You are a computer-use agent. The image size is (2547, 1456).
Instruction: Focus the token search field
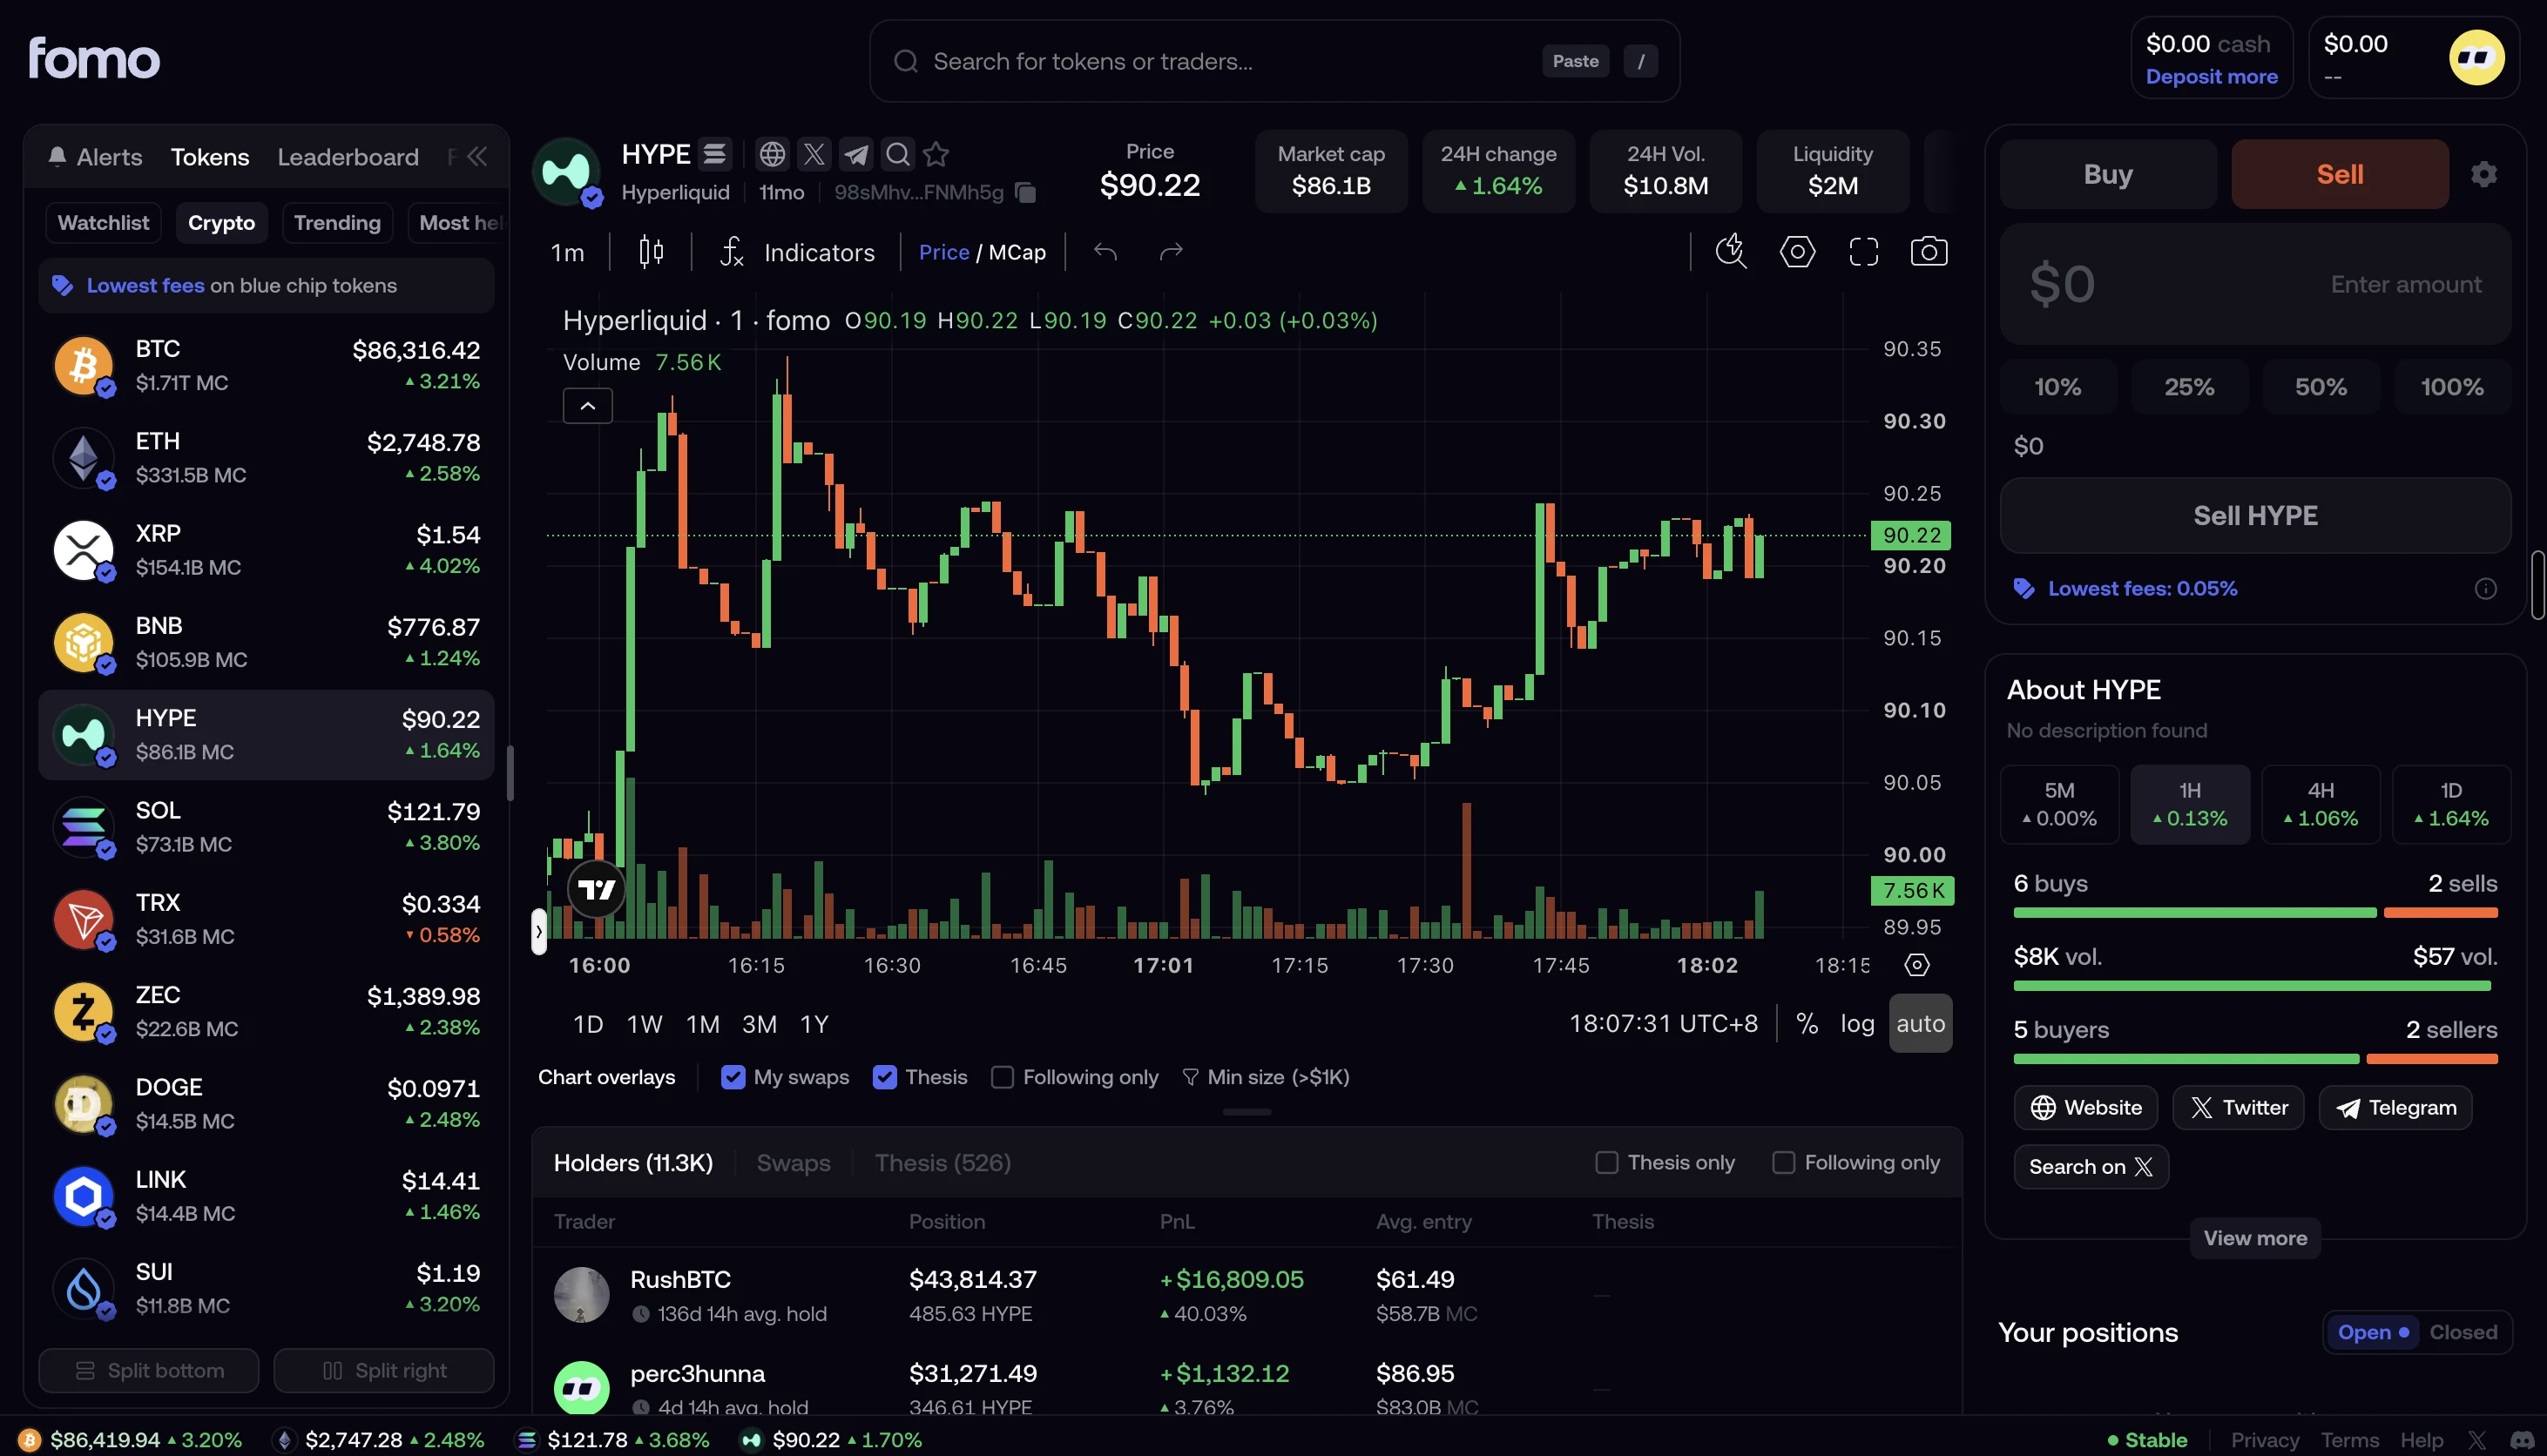pos(1274,61)
